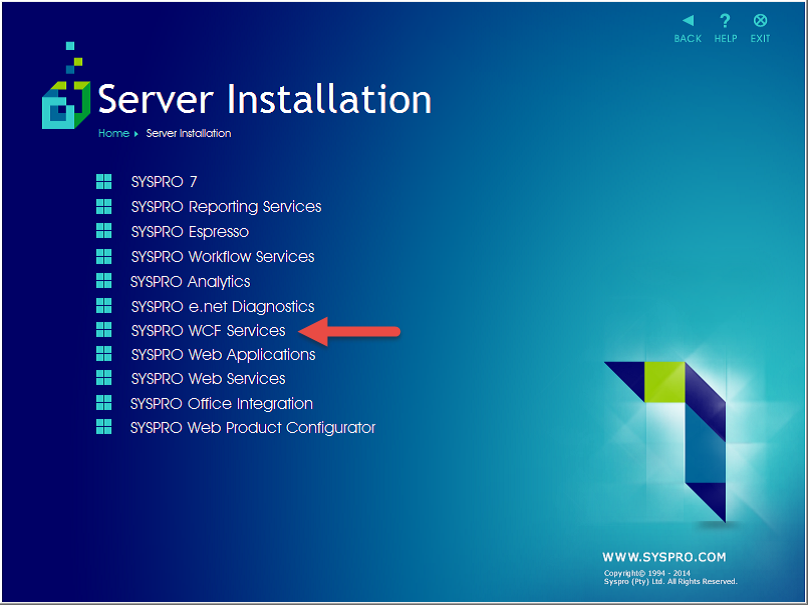This screenshot has height=605, width=808.
Task: Select Server Installation breadcrumb item
Action: [188, 133]
